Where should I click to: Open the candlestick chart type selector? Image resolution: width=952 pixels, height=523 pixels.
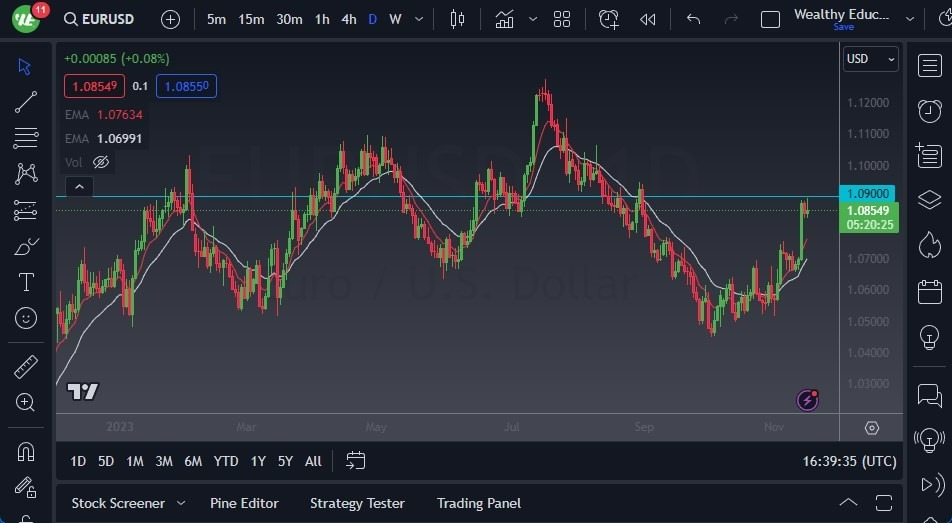coord(457,19)
